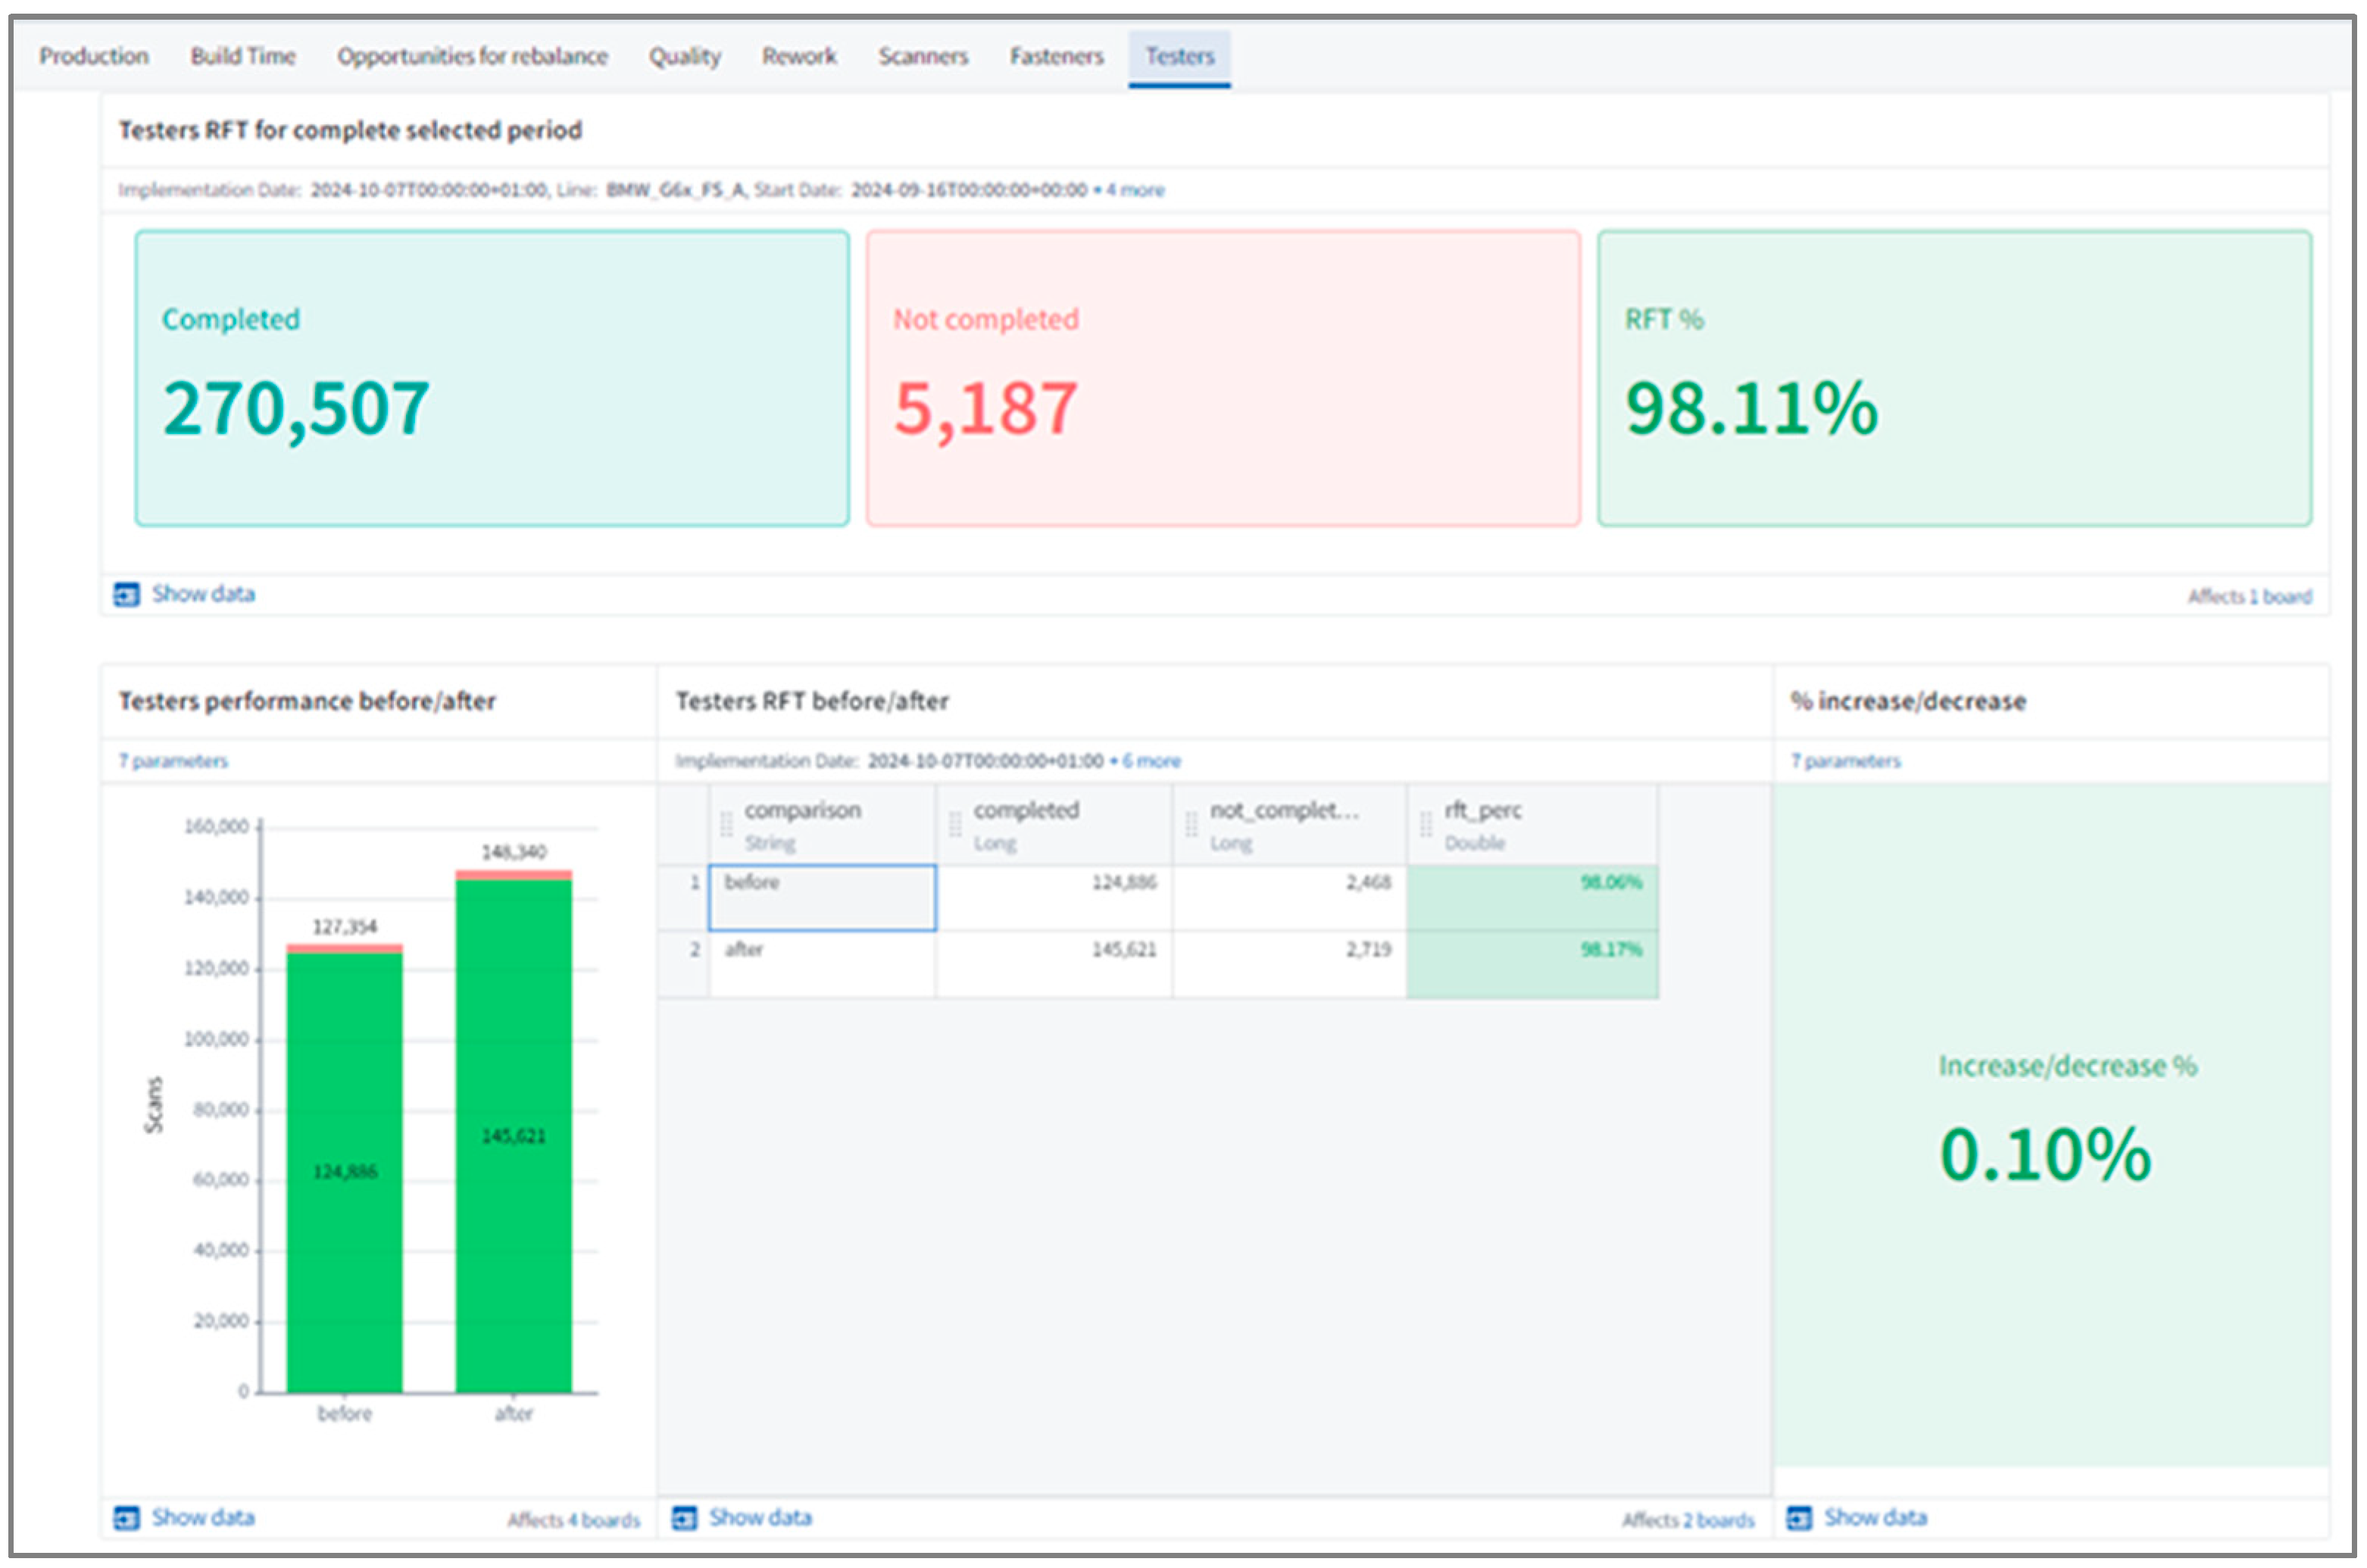
Task: Click the 145,621 completed cell in table
Action: [x=1054, y=965]
